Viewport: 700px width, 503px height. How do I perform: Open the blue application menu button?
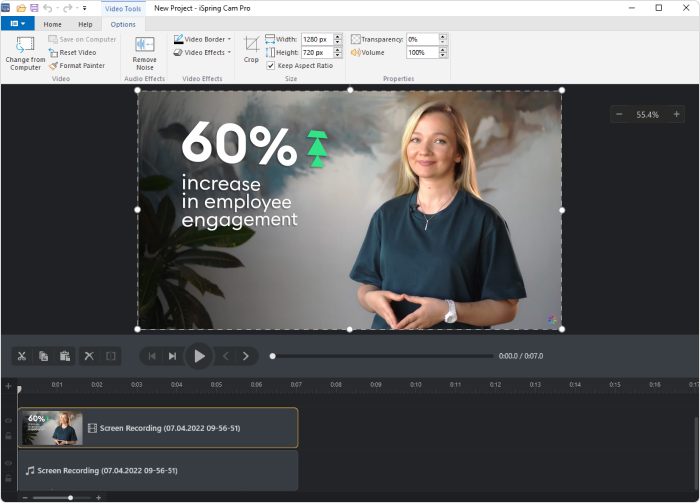point(17,24)
